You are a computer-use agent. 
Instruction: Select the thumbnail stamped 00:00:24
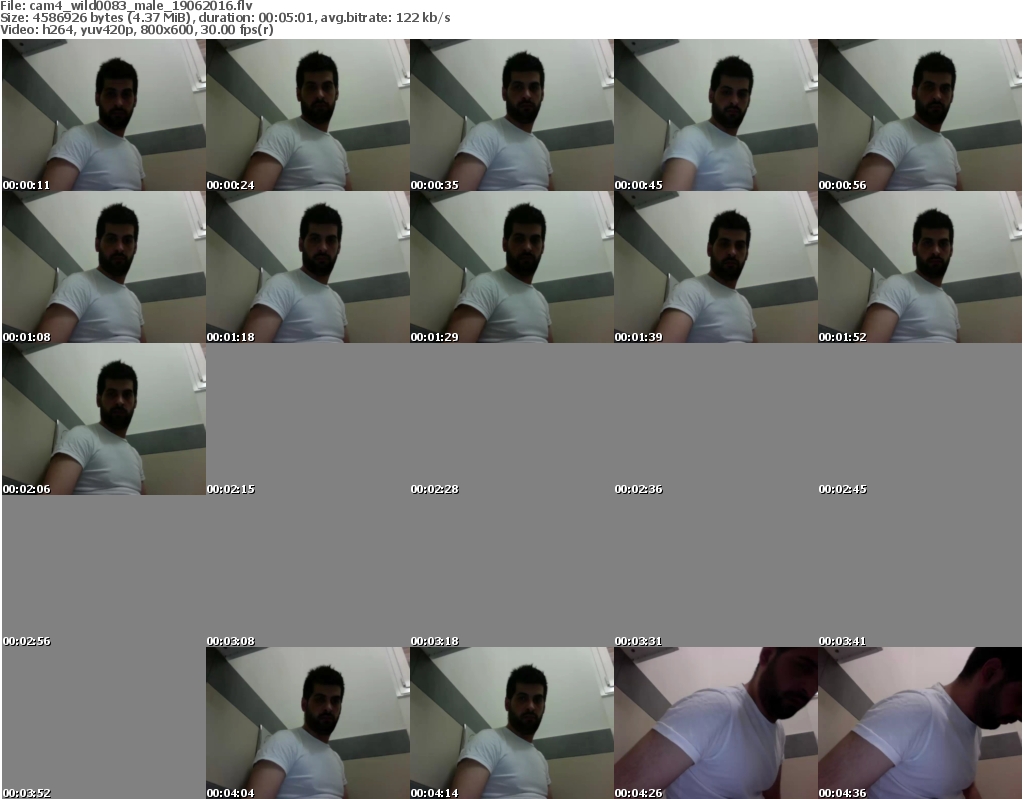(308, 115)
